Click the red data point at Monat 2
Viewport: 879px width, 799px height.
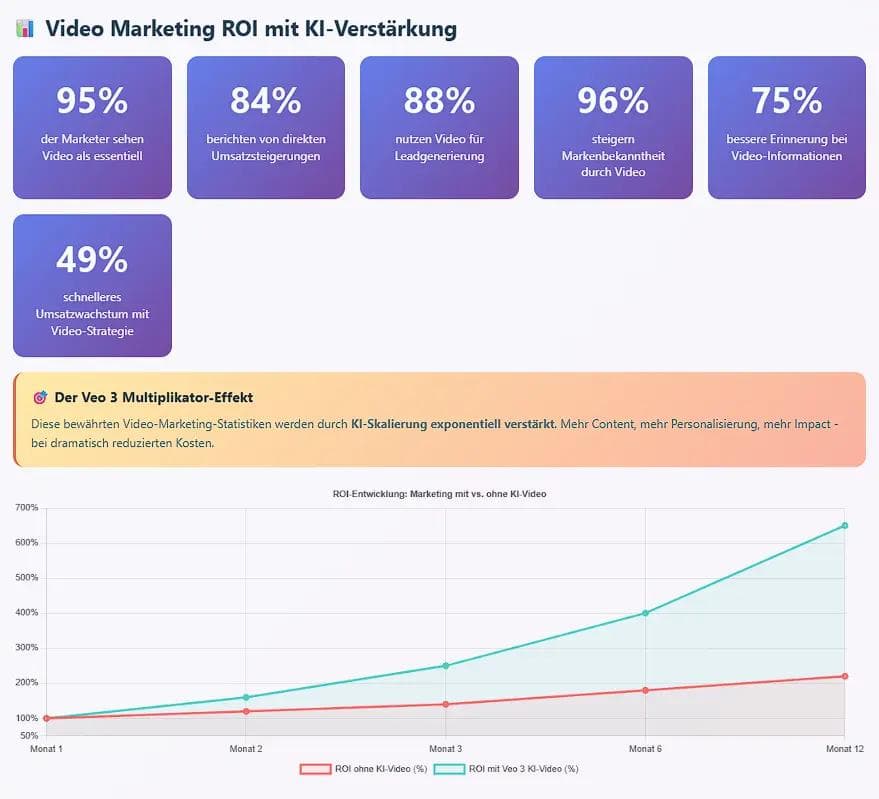(246, 711)
